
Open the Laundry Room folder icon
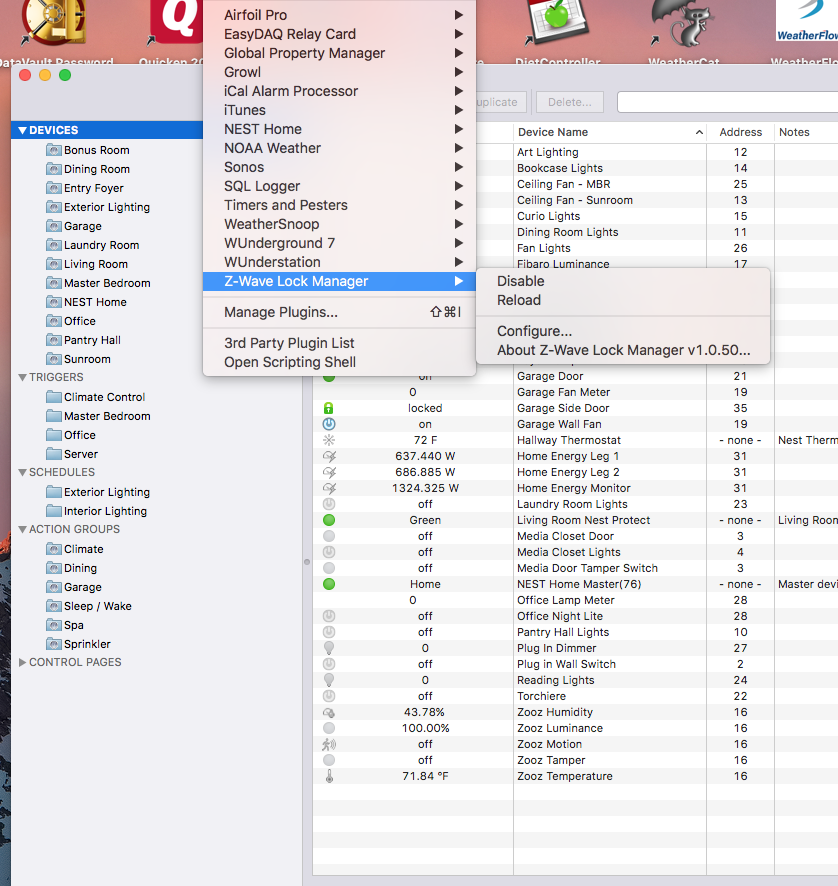pos(54,245)
